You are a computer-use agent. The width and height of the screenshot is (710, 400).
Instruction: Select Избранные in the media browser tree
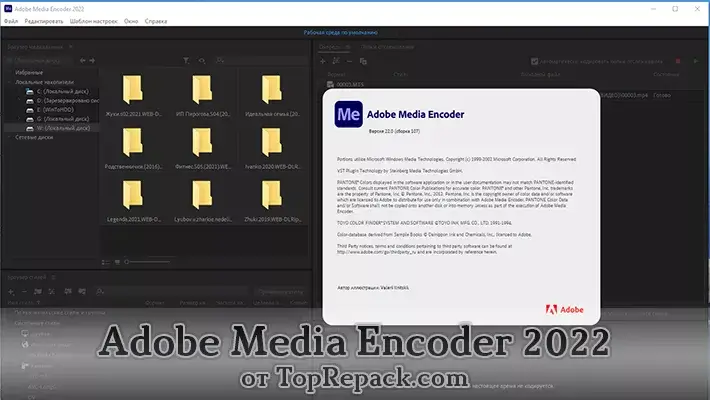(x=29, y=72)
